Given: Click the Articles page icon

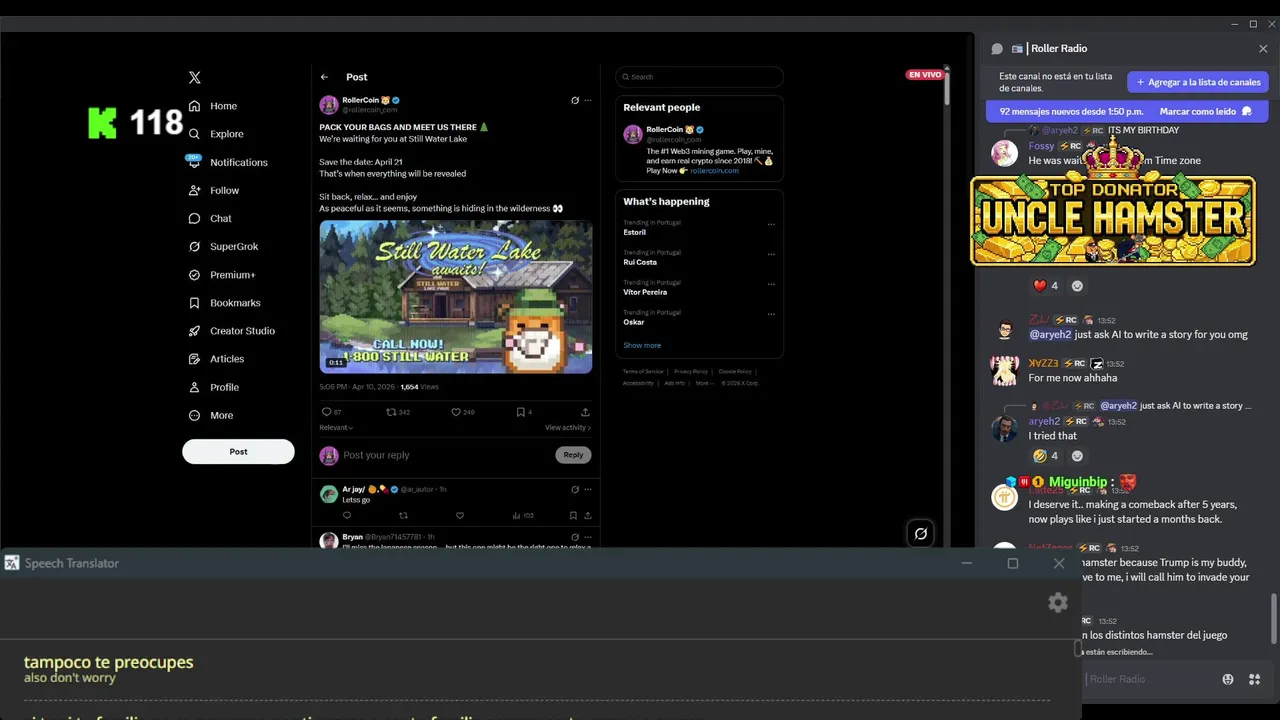Looking at the screenshot, I should pos(195,359).
